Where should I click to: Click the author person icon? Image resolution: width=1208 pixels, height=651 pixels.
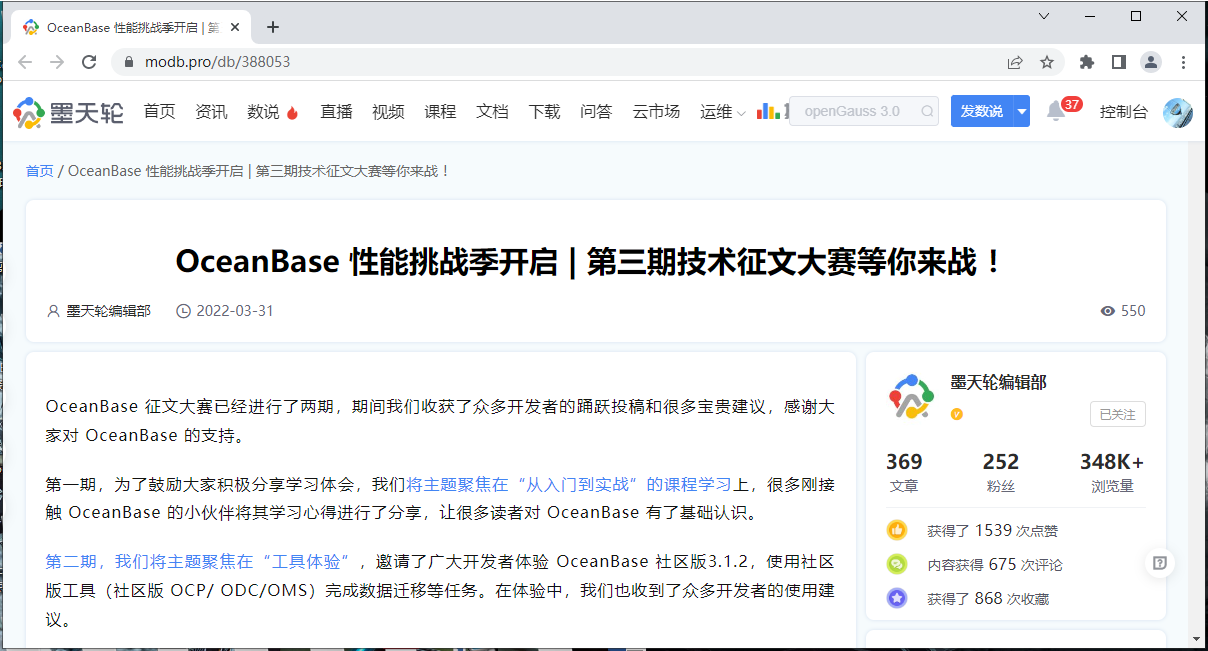(54, 311)
